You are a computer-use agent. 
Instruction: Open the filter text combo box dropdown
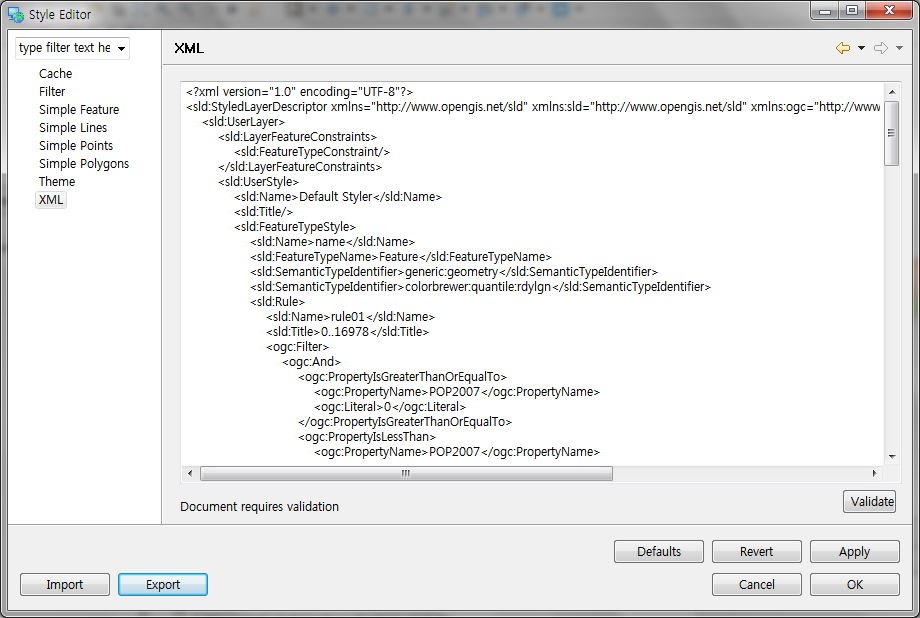tap(124, 48)
